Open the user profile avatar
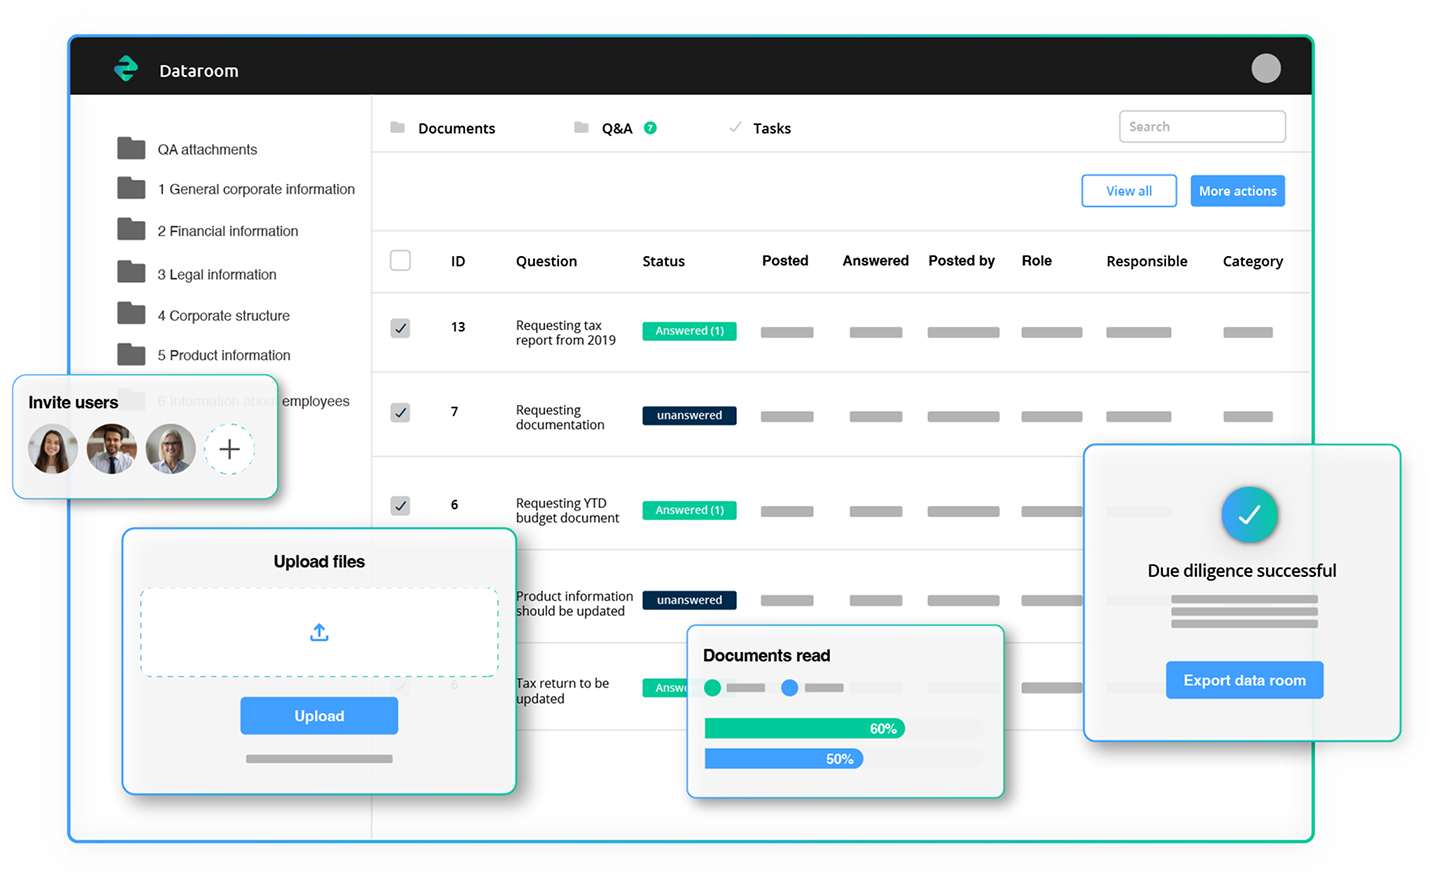This screenshot has height=883, width=1440. (1265, 68)
